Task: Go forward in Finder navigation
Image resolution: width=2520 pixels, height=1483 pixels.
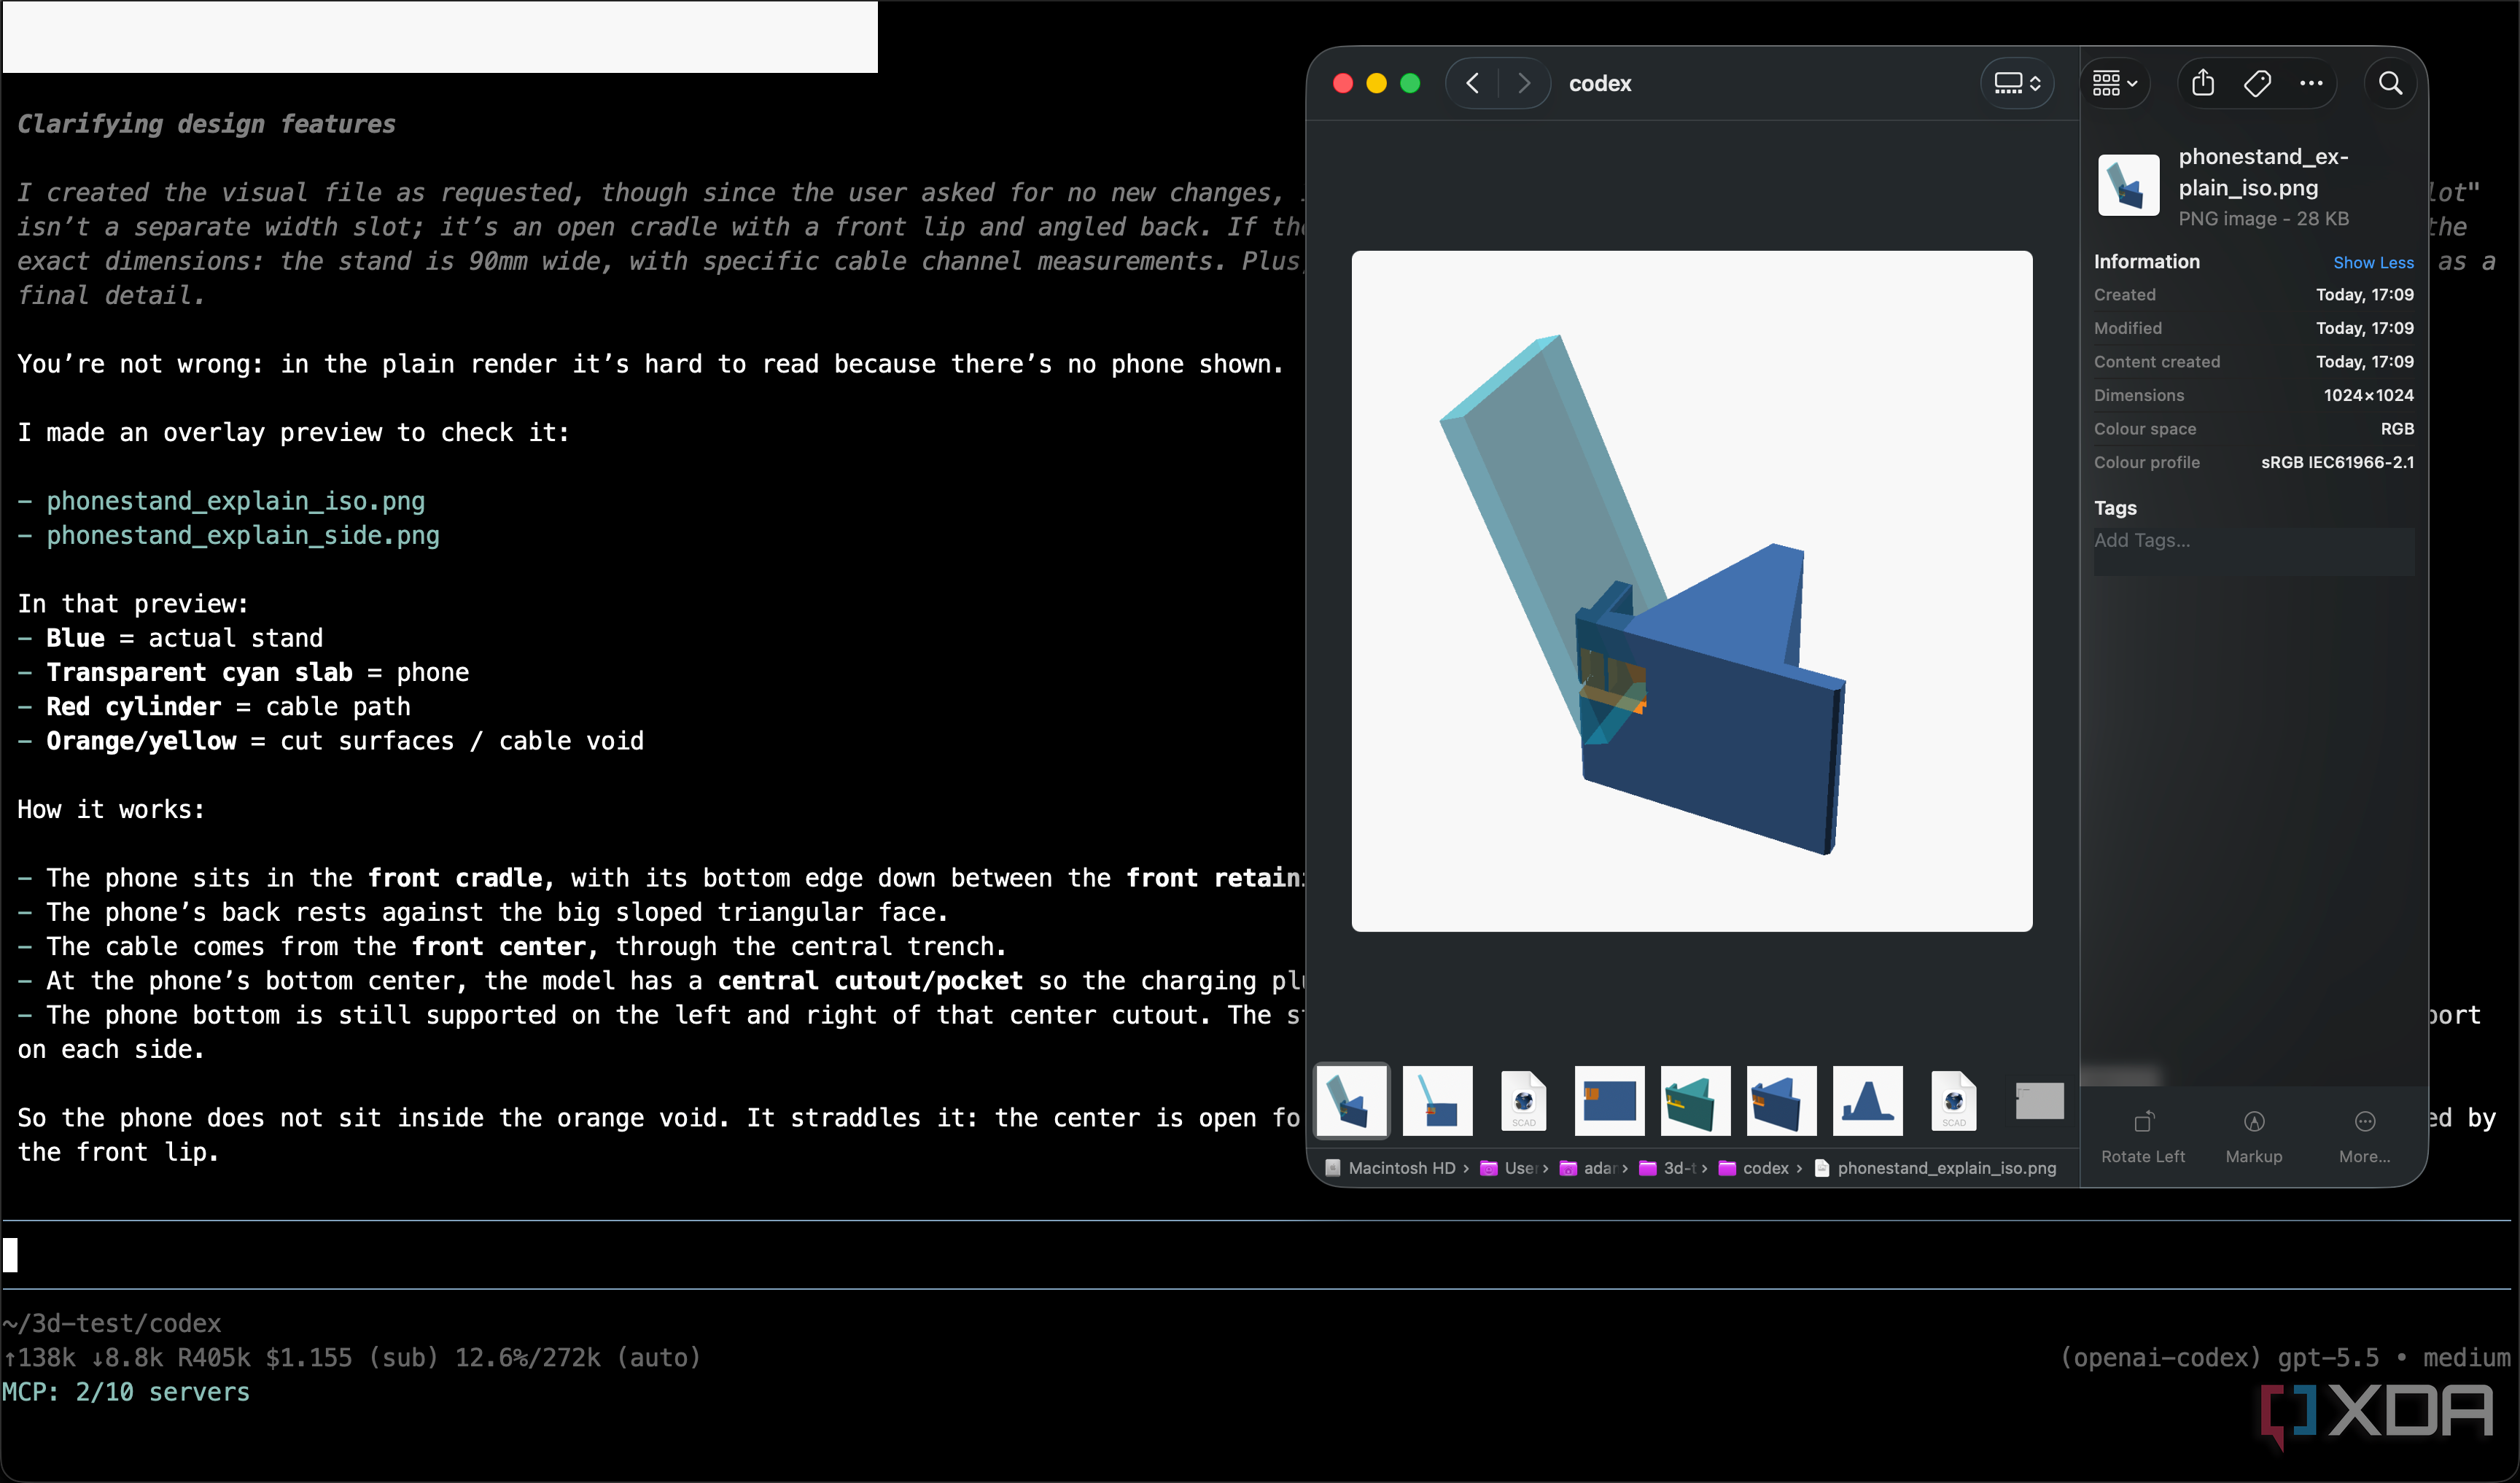Action: coord(1523,83)
